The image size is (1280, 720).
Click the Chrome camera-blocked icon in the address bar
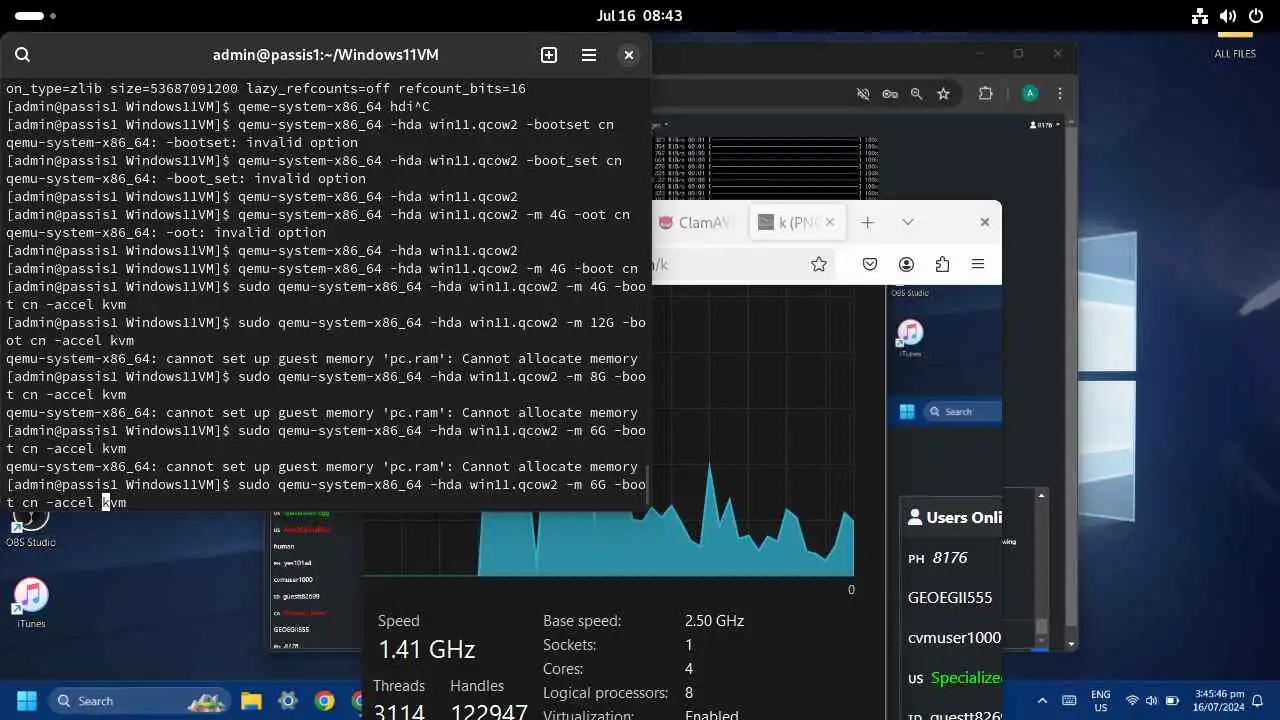[x=863, y=94]
